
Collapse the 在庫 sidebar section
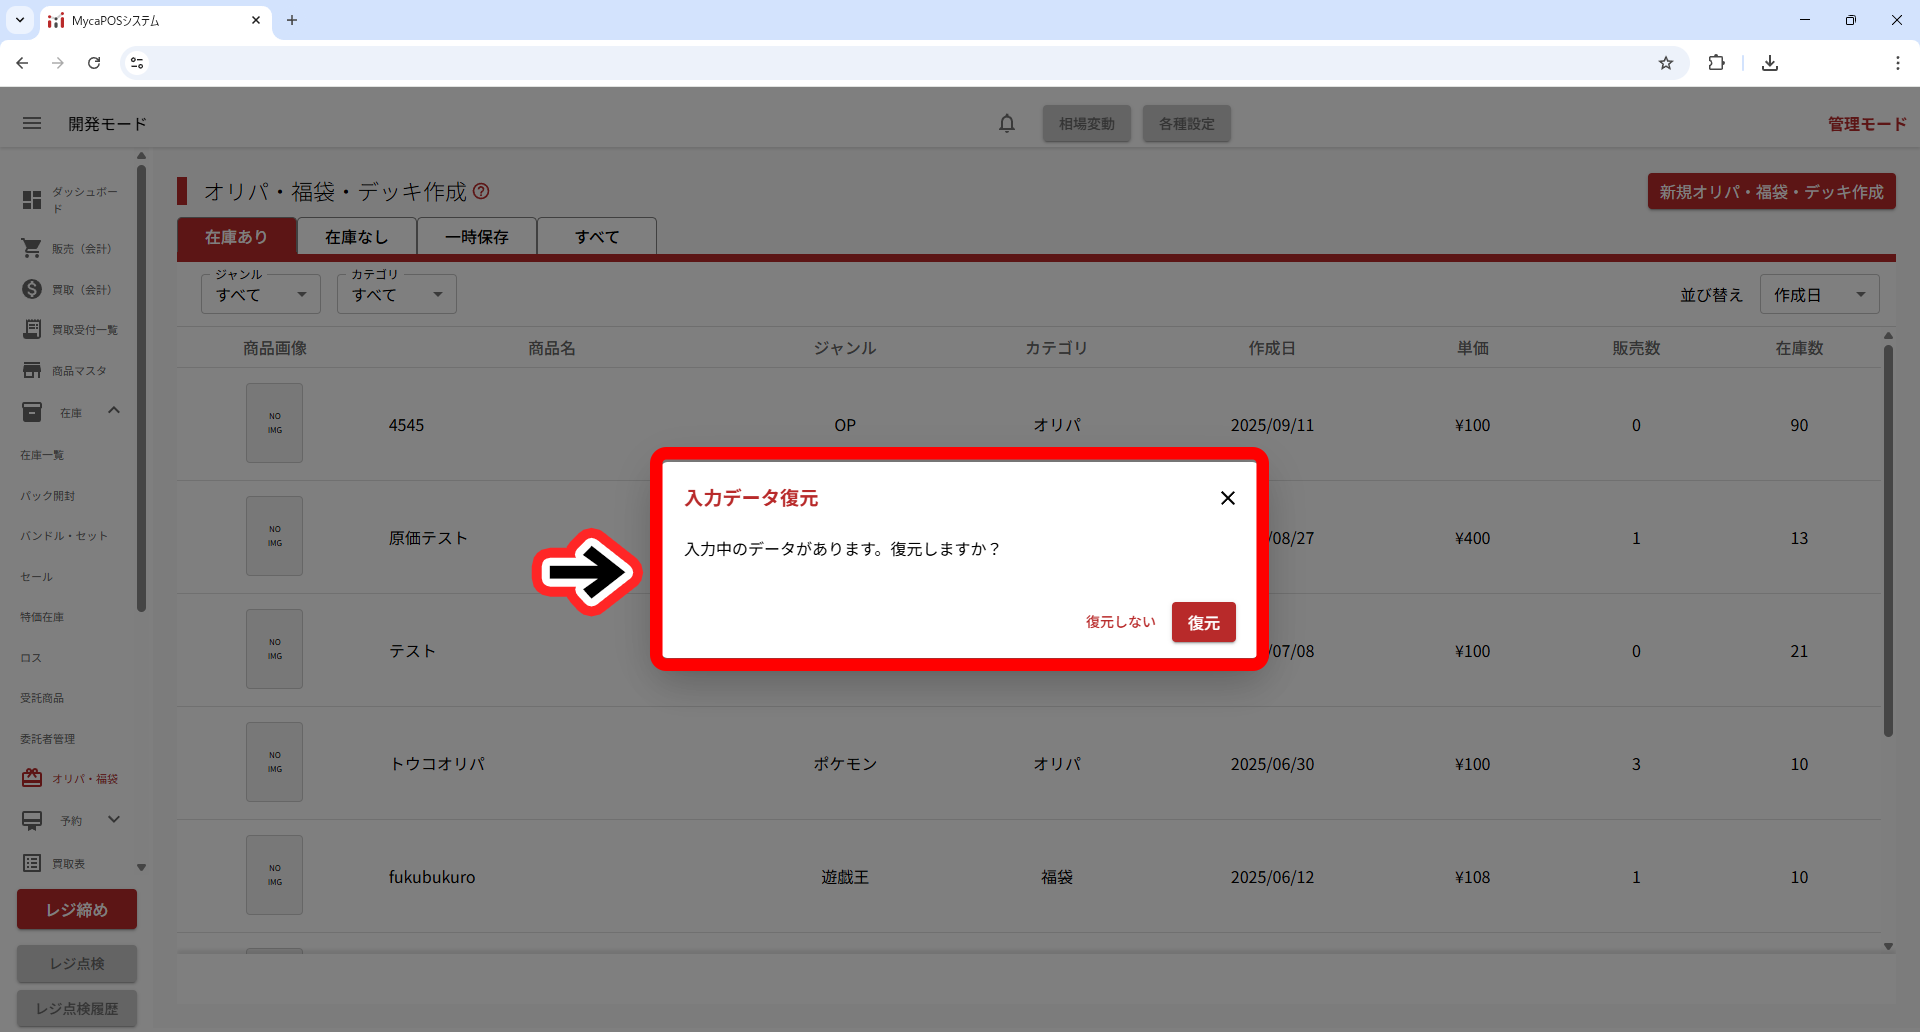[x=114, y=411]
